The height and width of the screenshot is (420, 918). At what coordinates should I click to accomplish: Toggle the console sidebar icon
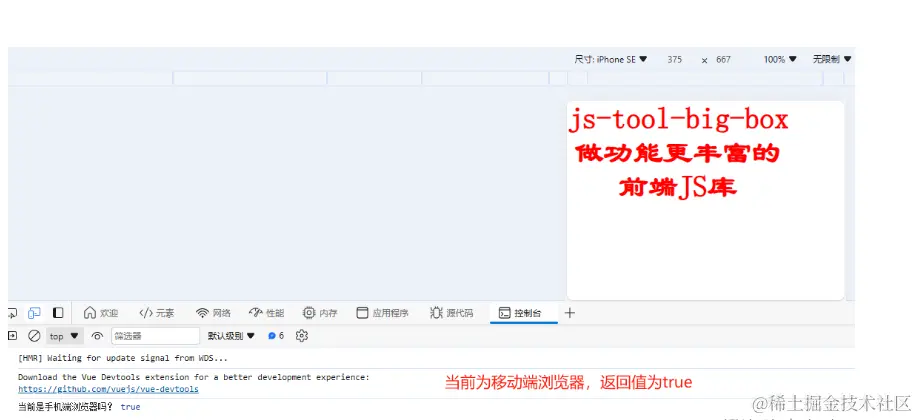pyautogui.click(x=12, y=336)
